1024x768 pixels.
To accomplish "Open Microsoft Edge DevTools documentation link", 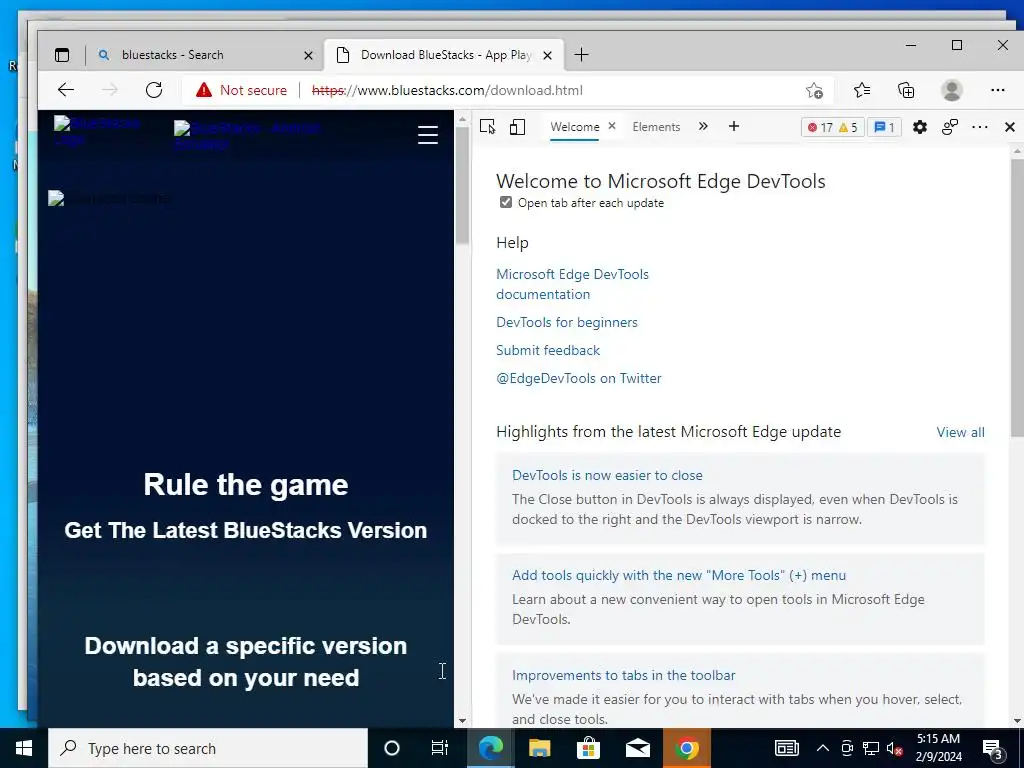I will (572, 284).
